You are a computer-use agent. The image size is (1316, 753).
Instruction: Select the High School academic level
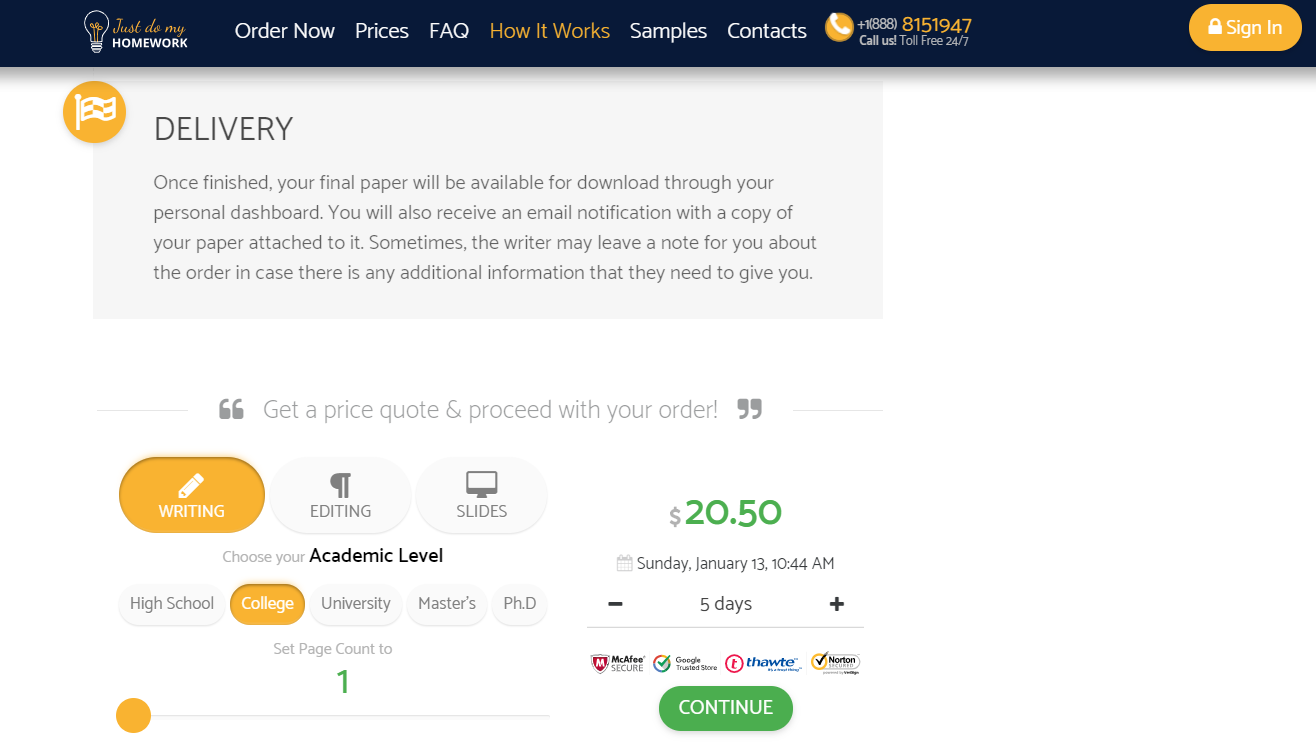pyautogui.click(x=172, y=604)
